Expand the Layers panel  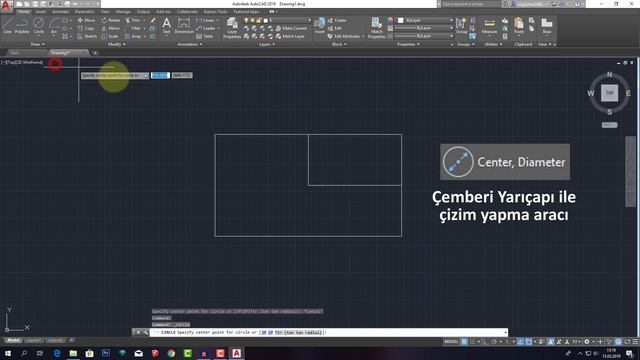267,44
